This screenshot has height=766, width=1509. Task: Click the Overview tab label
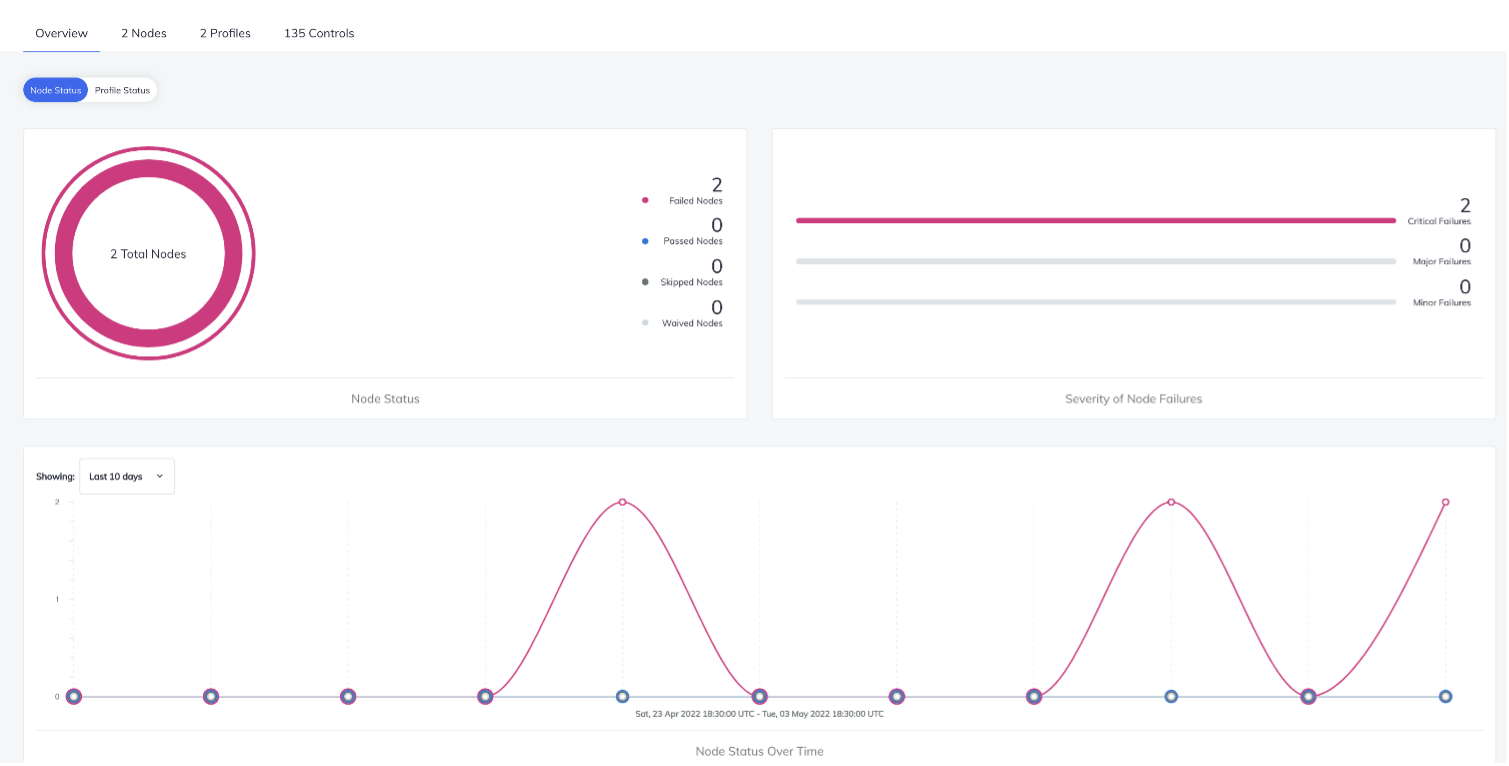pos(60,33)
